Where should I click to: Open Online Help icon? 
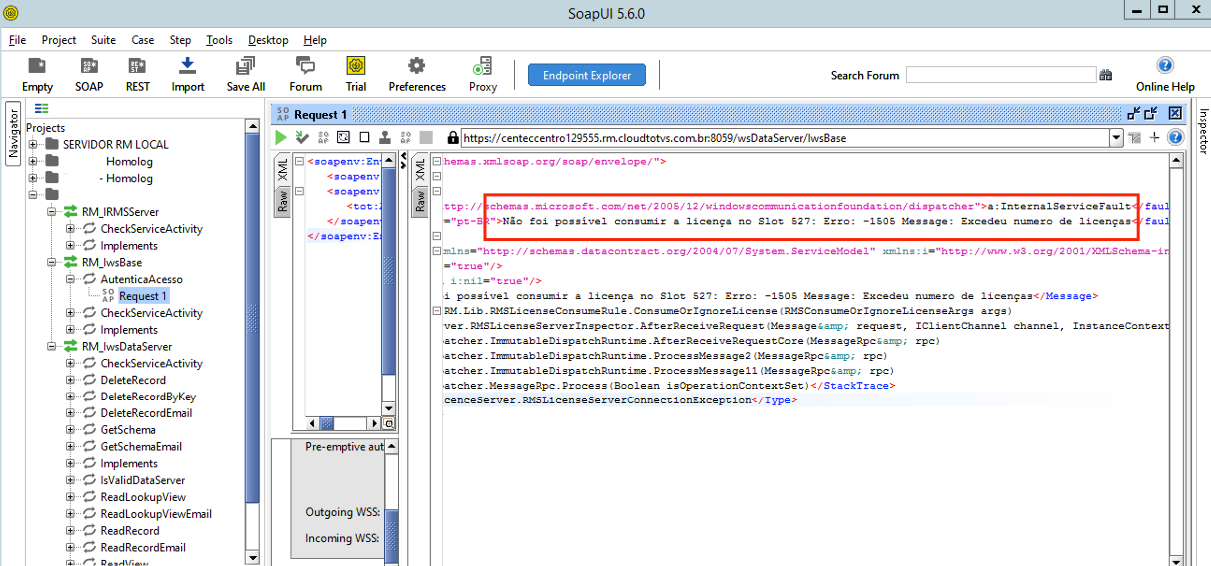[1165, 65]
